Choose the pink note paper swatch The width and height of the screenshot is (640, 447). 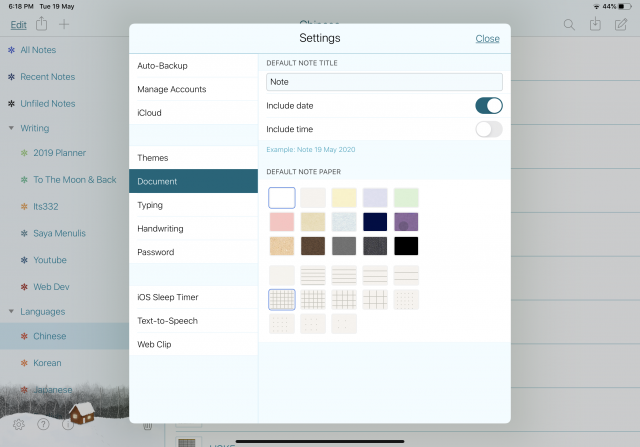282,222
